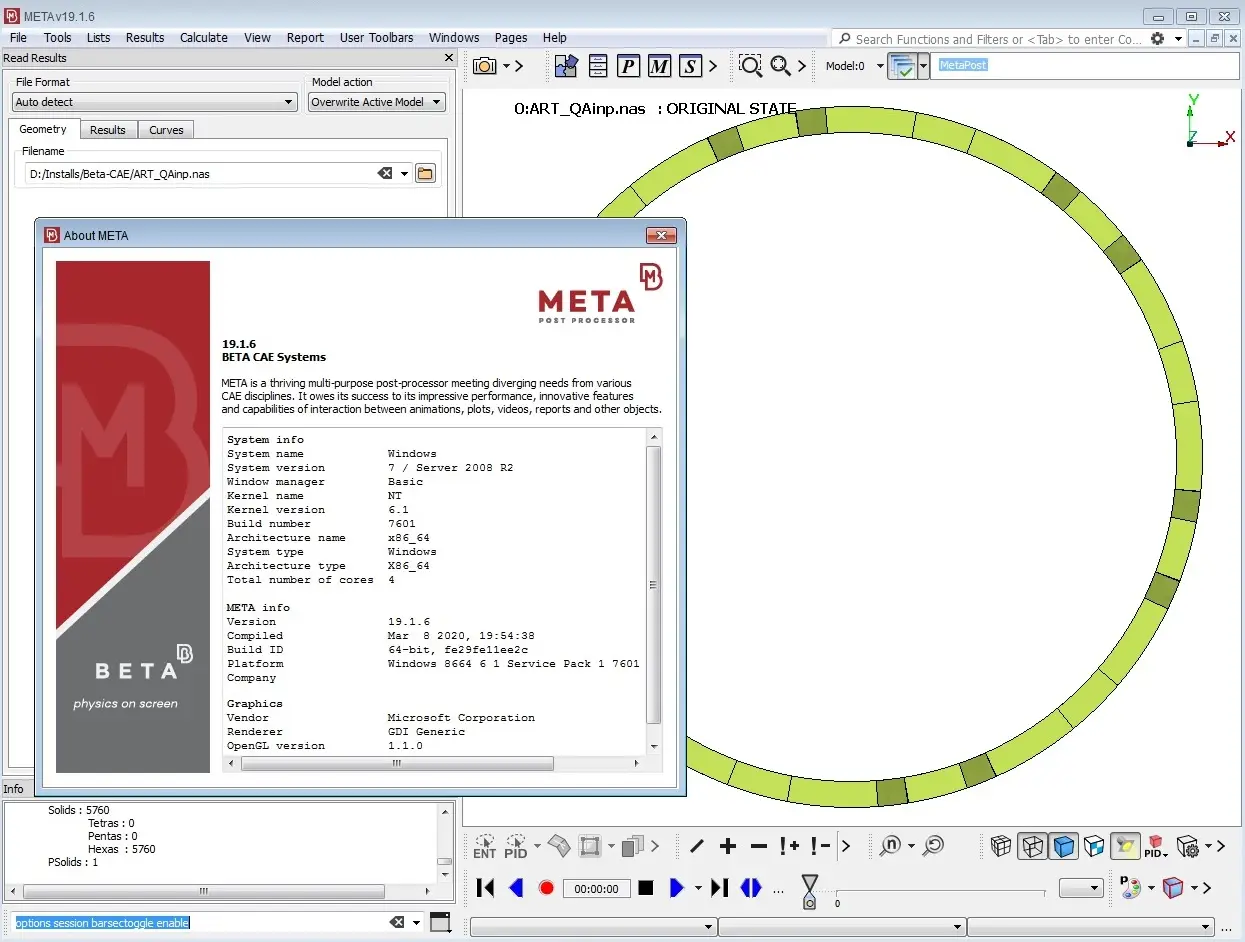Screen dimensions: 1245x942
Task: Toggle the shaded blue cube display mode
Action: [1064, 846]
